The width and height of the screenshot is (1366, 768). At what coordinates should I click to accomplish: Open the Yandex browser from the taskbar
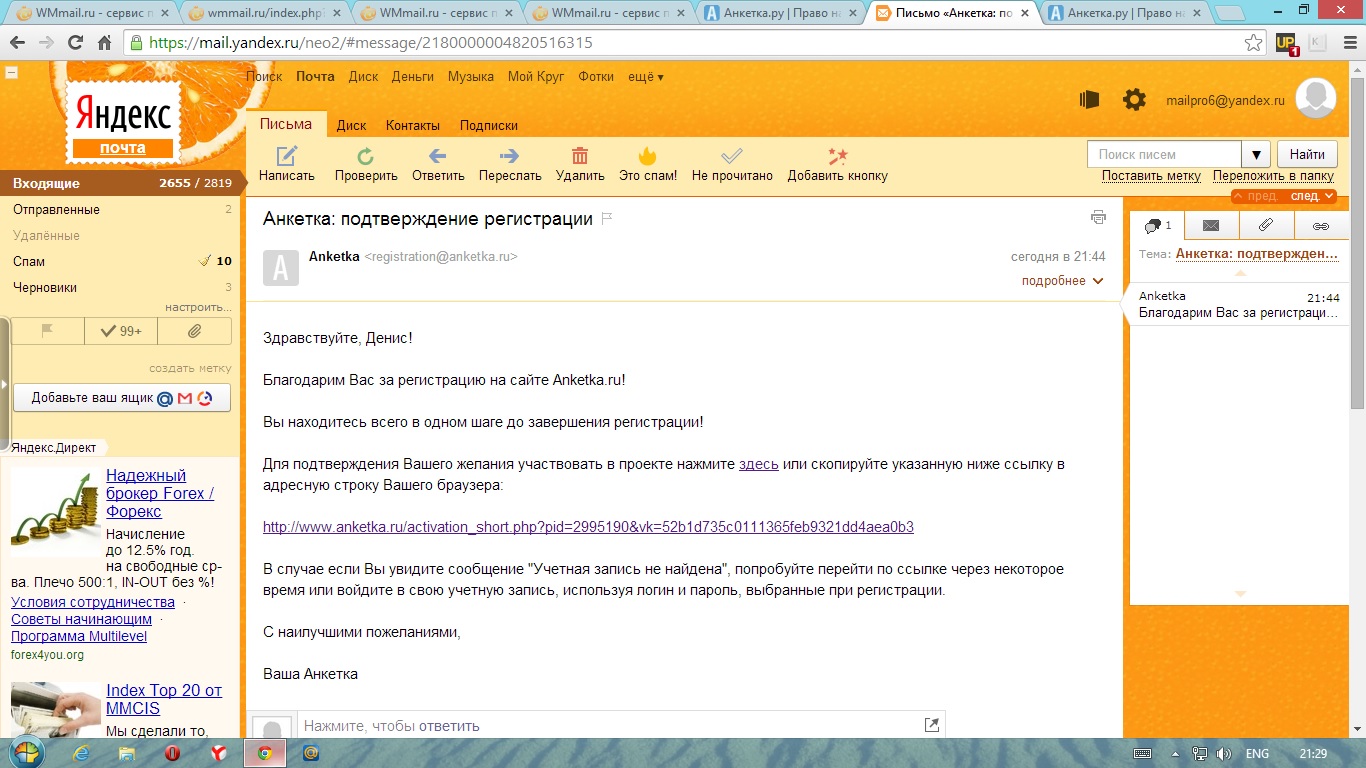tap(218, 753)
